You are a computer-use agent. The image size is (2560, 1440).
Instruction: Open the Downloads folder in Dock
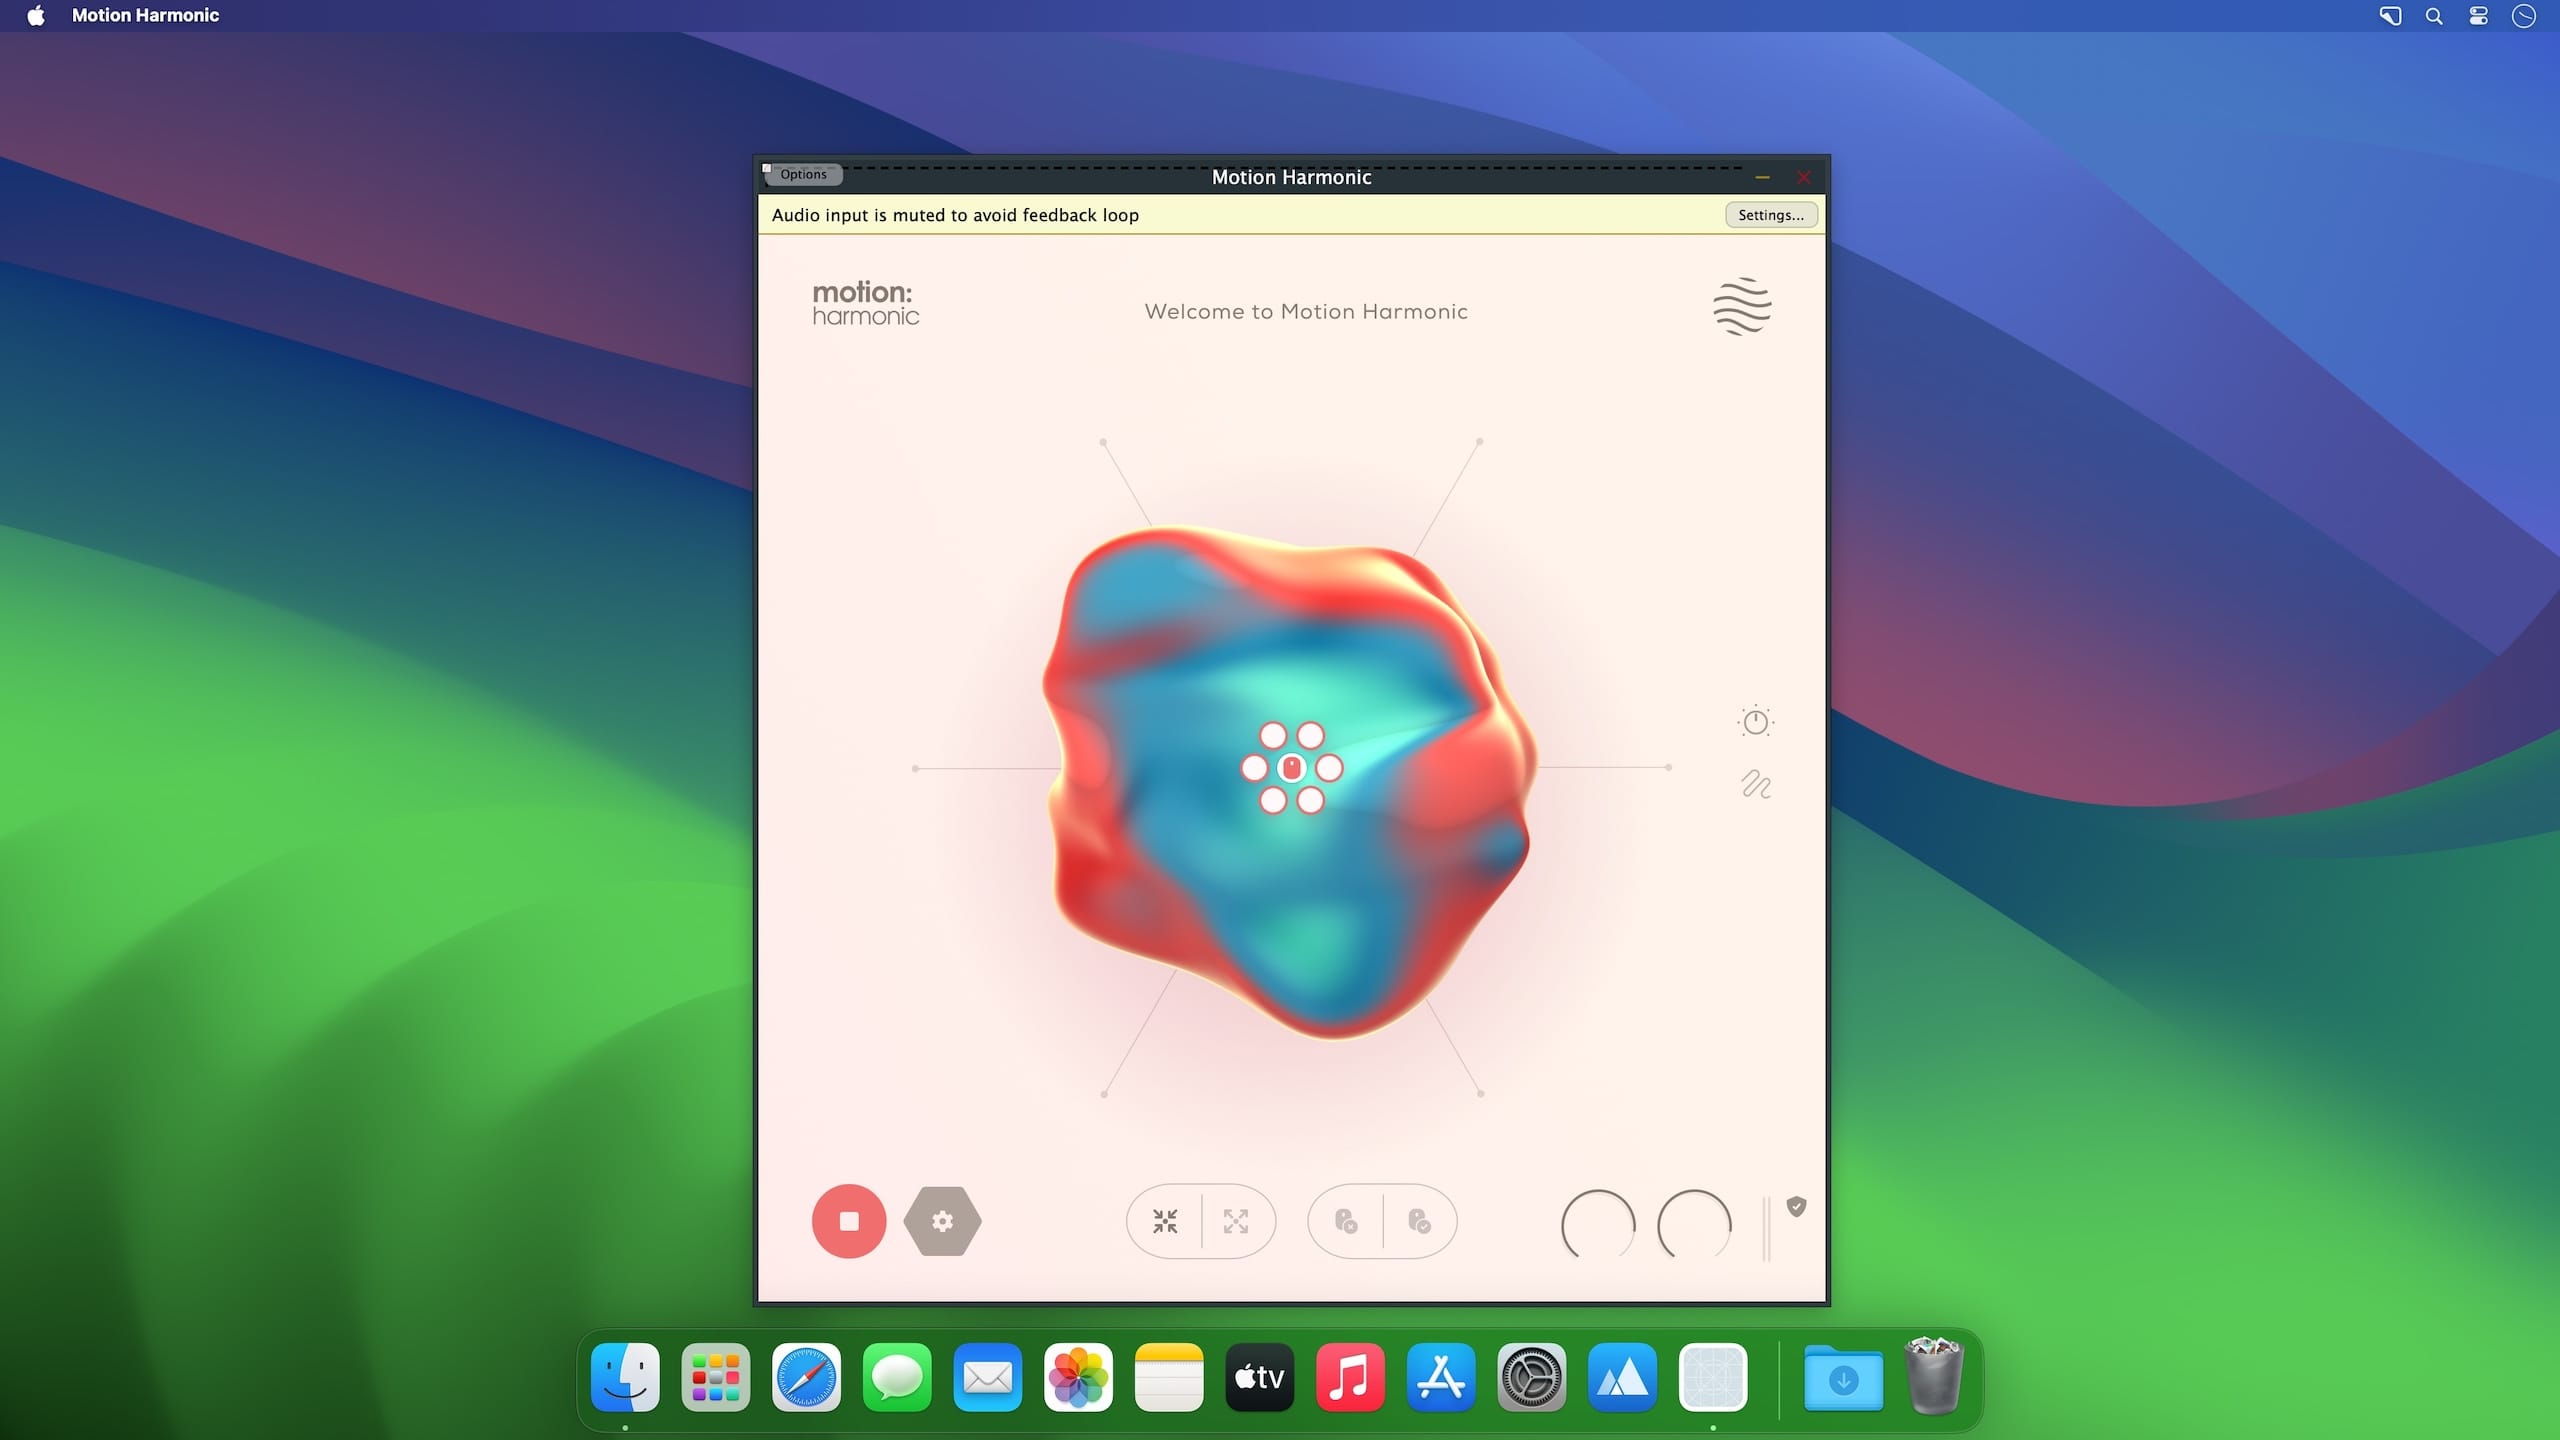click(1843, 1379)
